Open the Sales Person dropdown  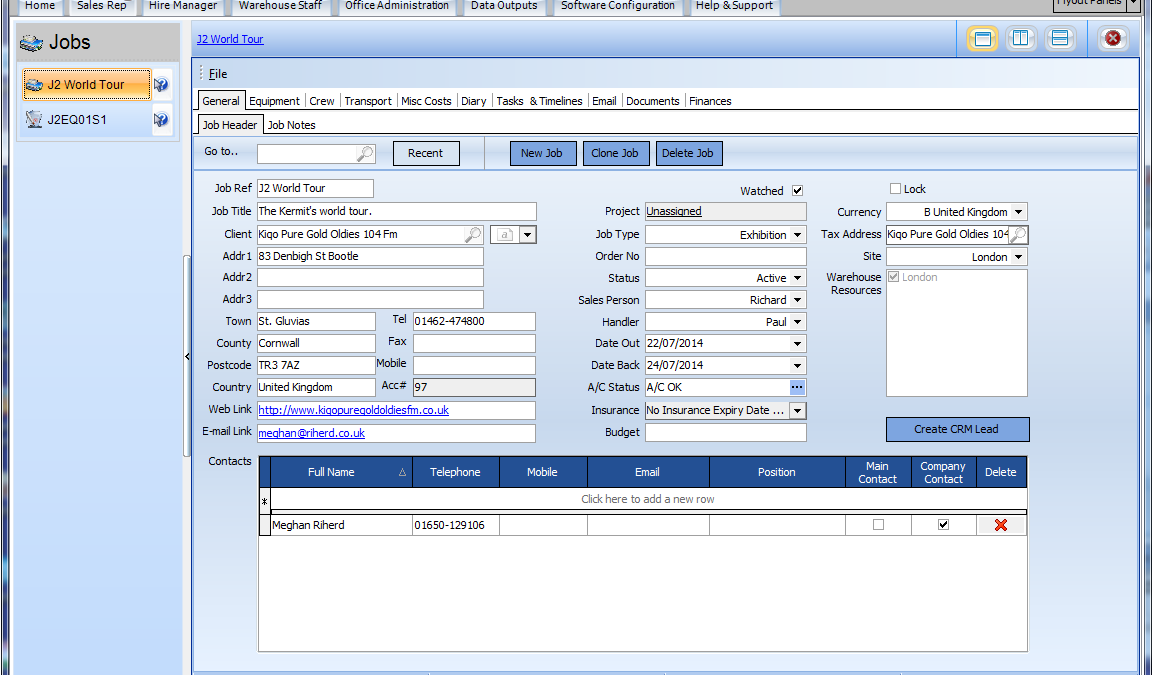[797, 300]
